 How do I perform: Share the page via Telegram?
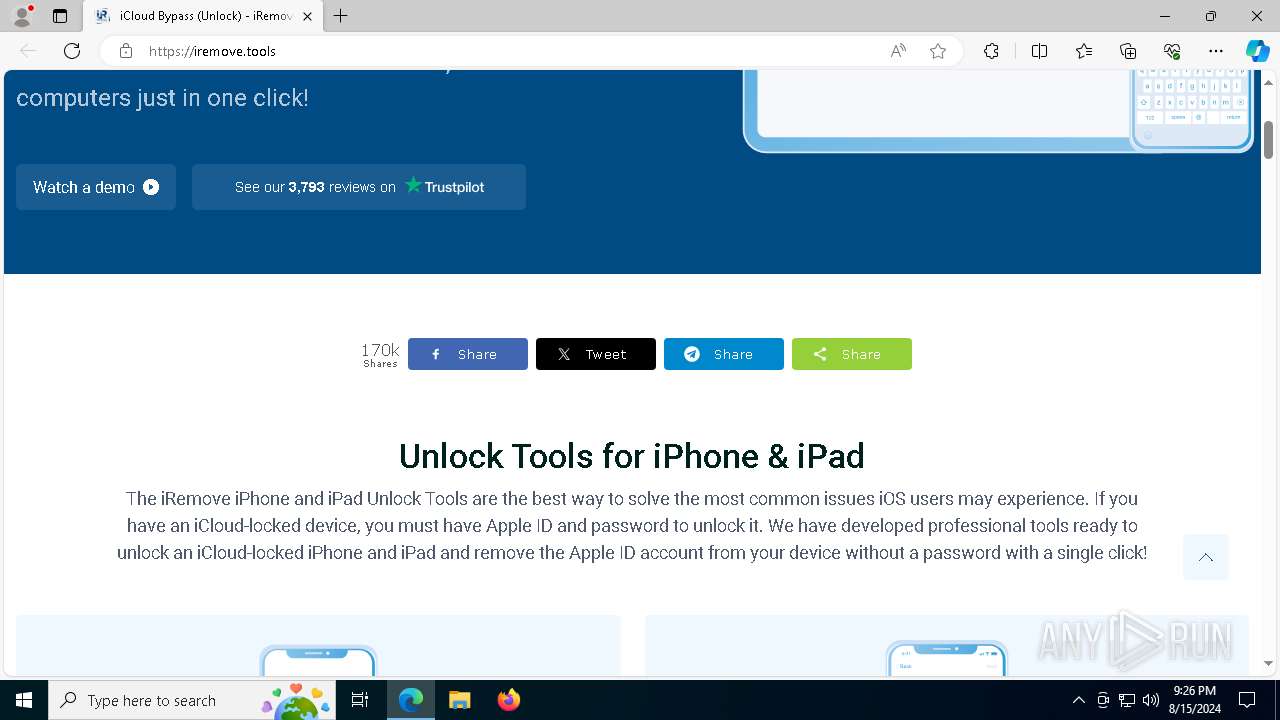(x=724, y=354)
